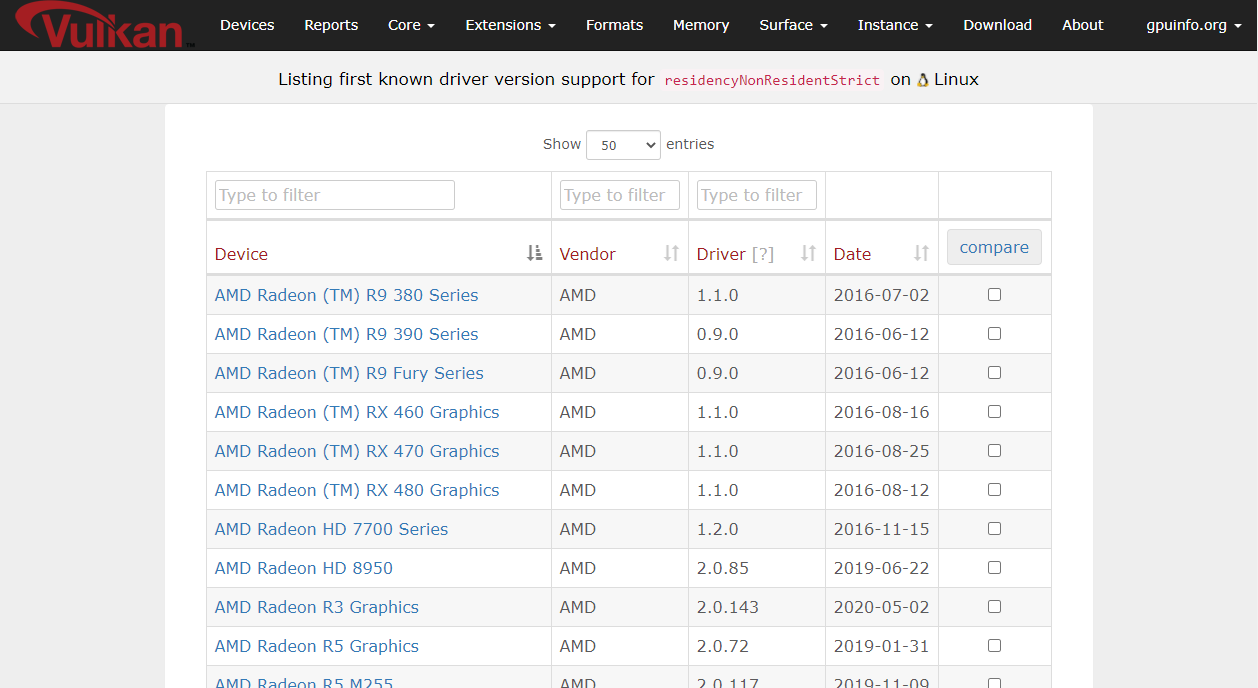Open AMD Radeon (TM) RX 470 Graphics link
The image size is (1258, 688).
[x=357, y=451]
